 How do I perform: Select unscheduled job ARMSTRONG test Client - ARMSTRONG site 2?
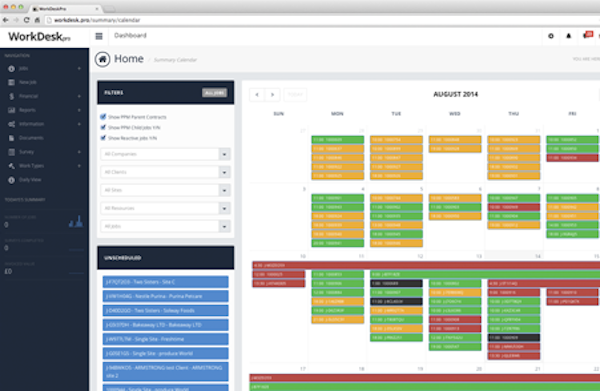click(x=165, y=371)
